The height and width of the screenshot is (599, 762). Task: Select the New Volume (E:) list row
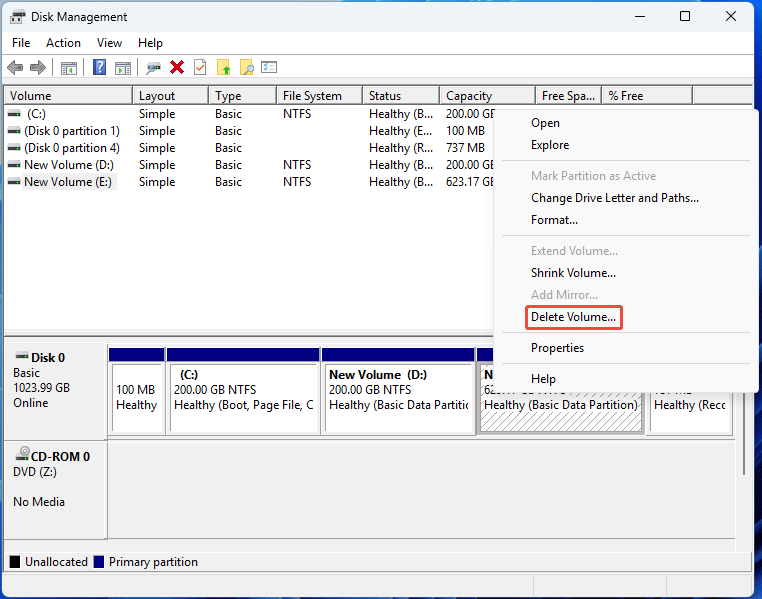click(x=250, y=182)
